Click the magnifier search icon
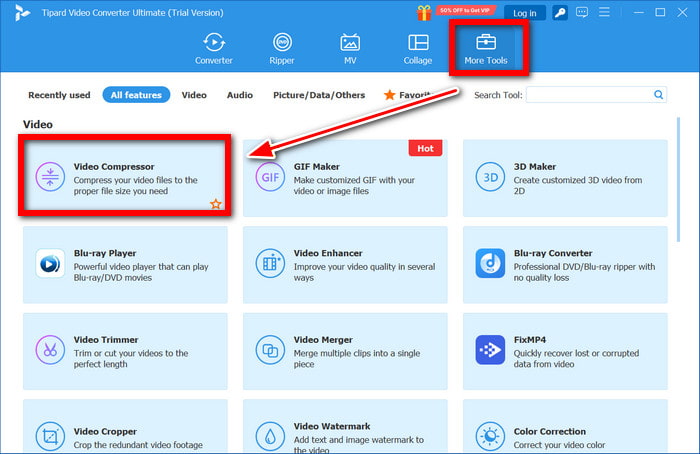 click(659, 95)
